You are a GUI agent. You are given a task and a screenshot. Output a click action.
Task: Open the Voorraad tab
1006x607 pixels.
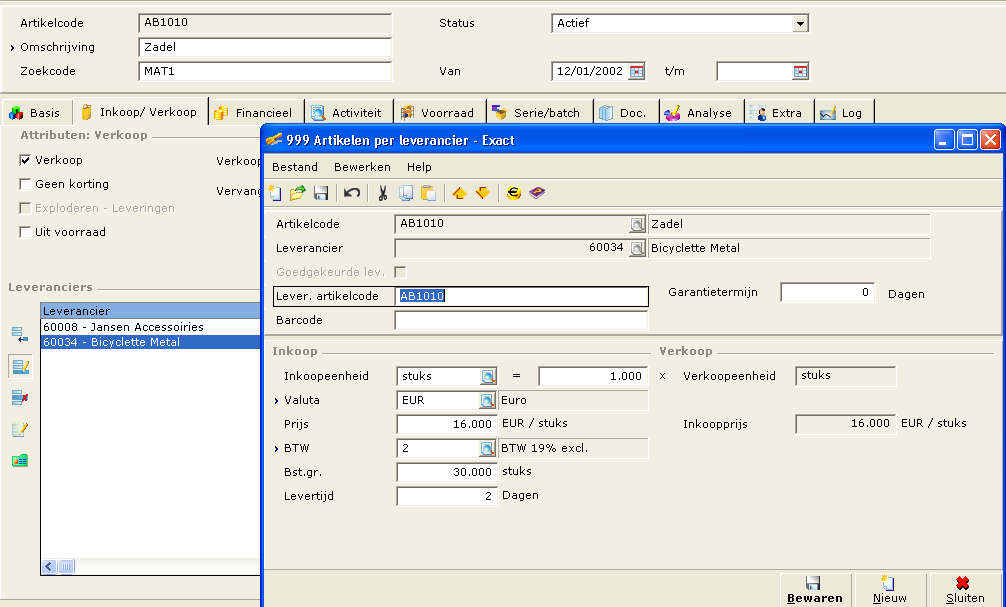pos(438,112)
